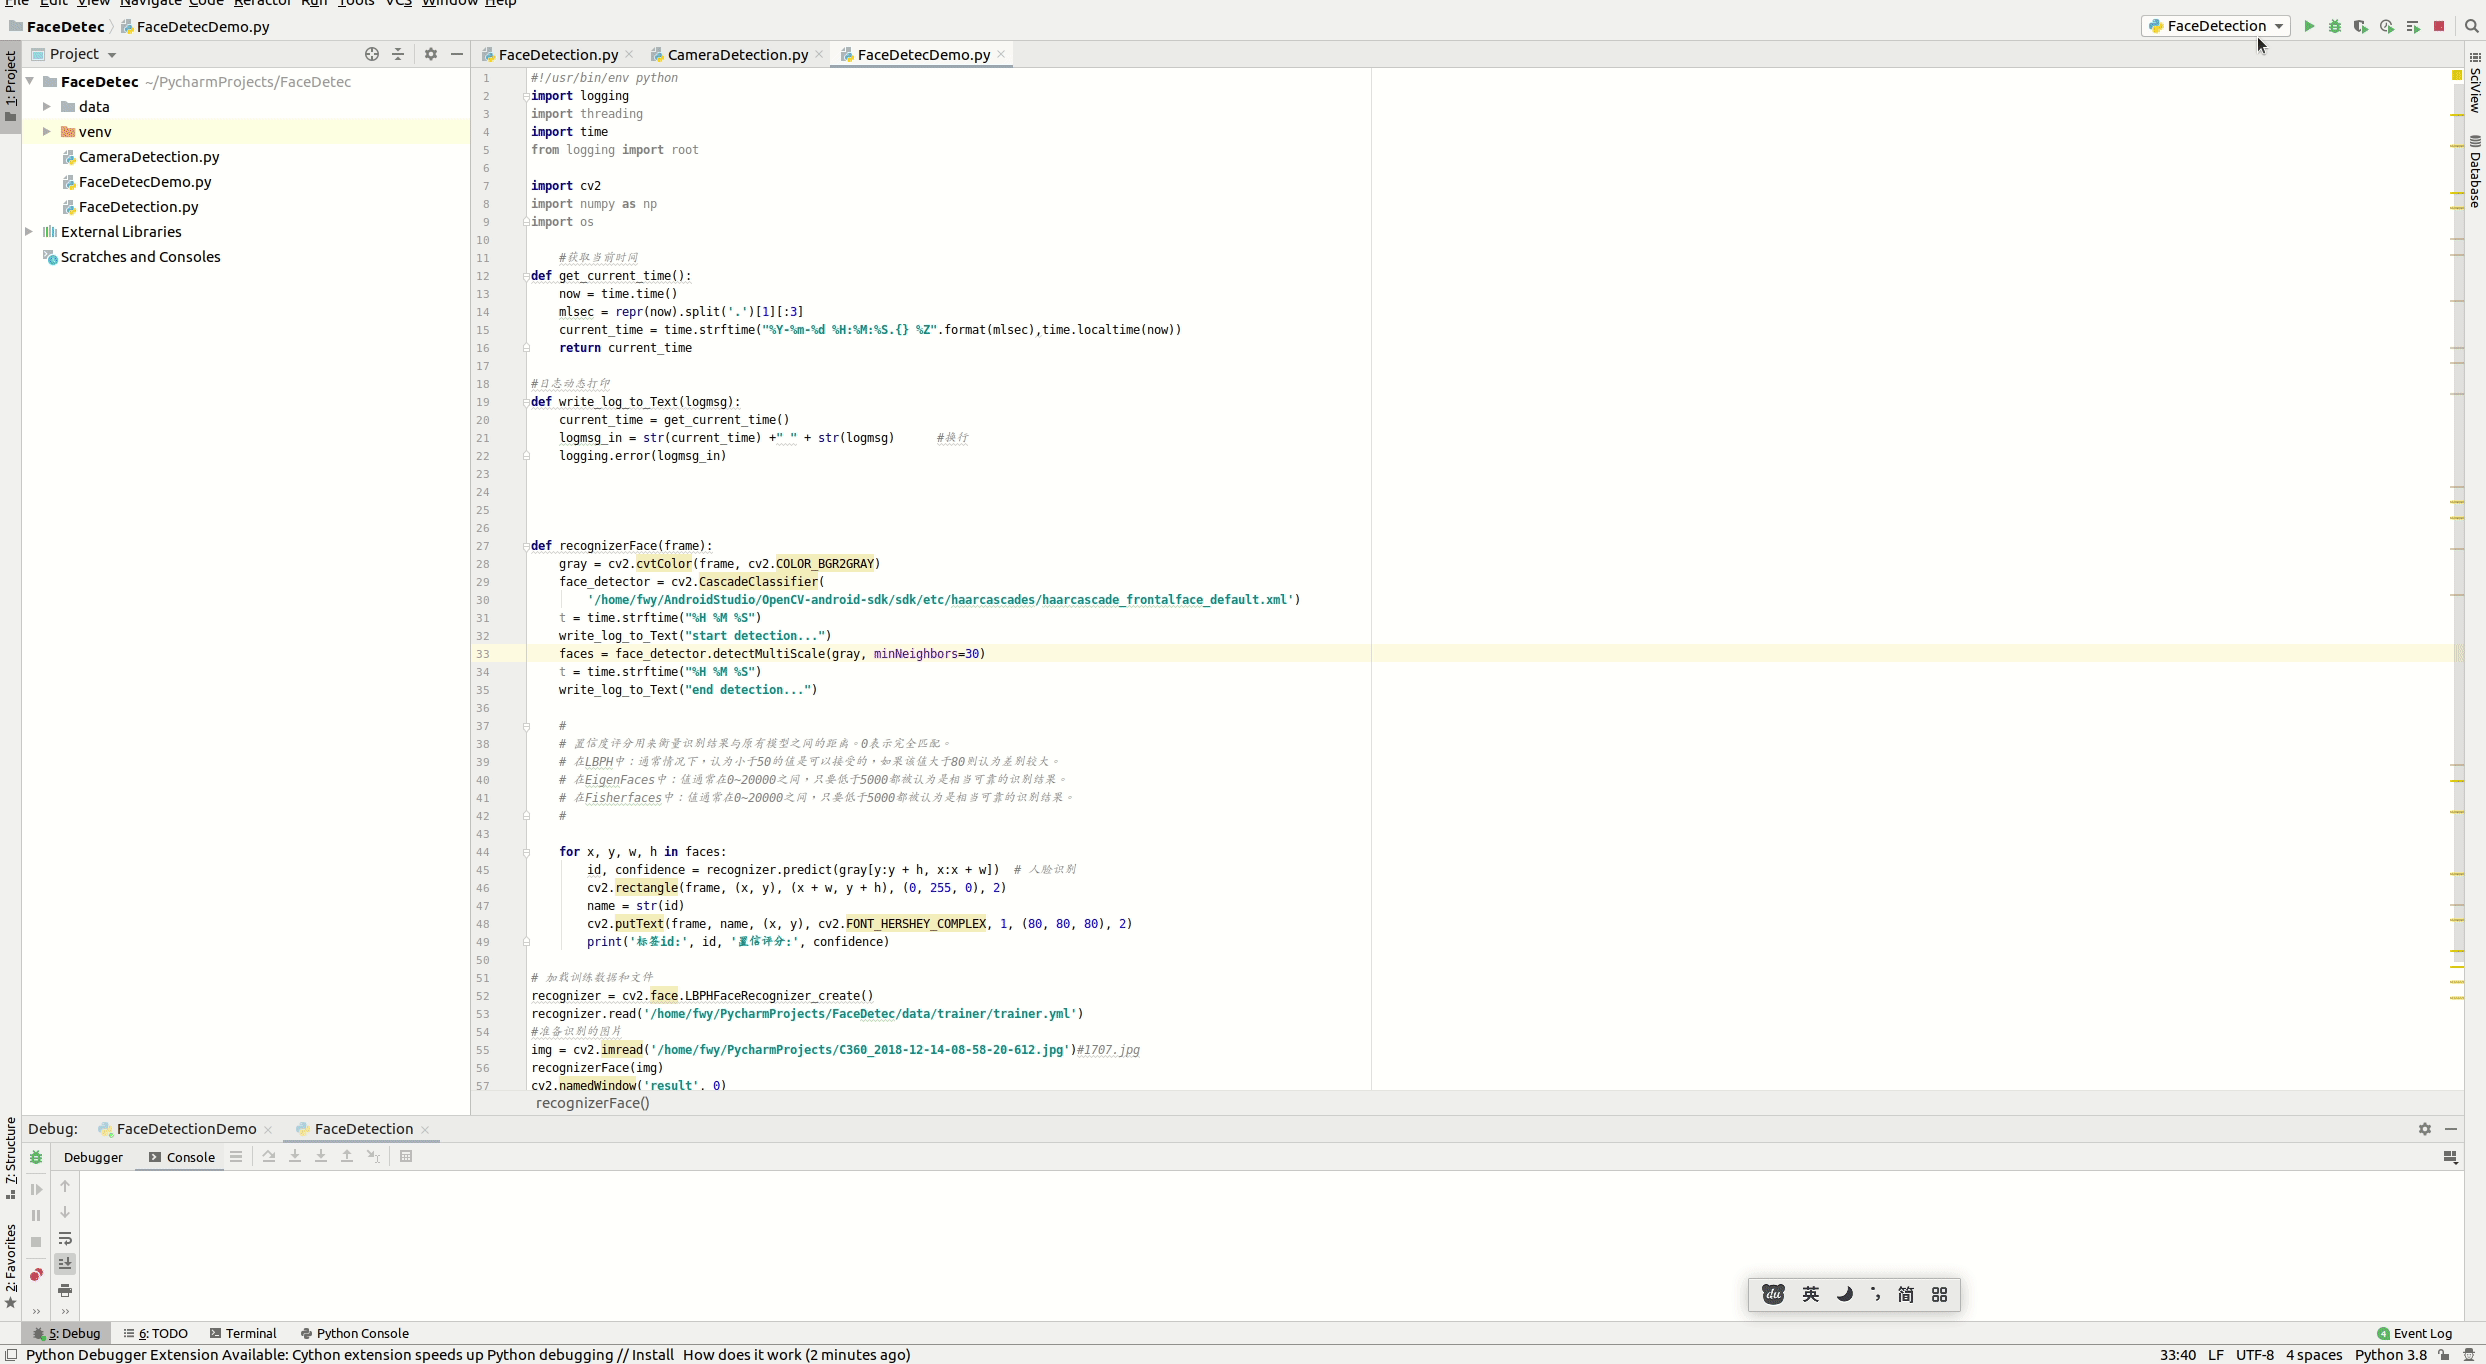Select FaceDetection run configuration dropdown
The height and width of the screenshot is (1364, 2486).
point(2217,25)
